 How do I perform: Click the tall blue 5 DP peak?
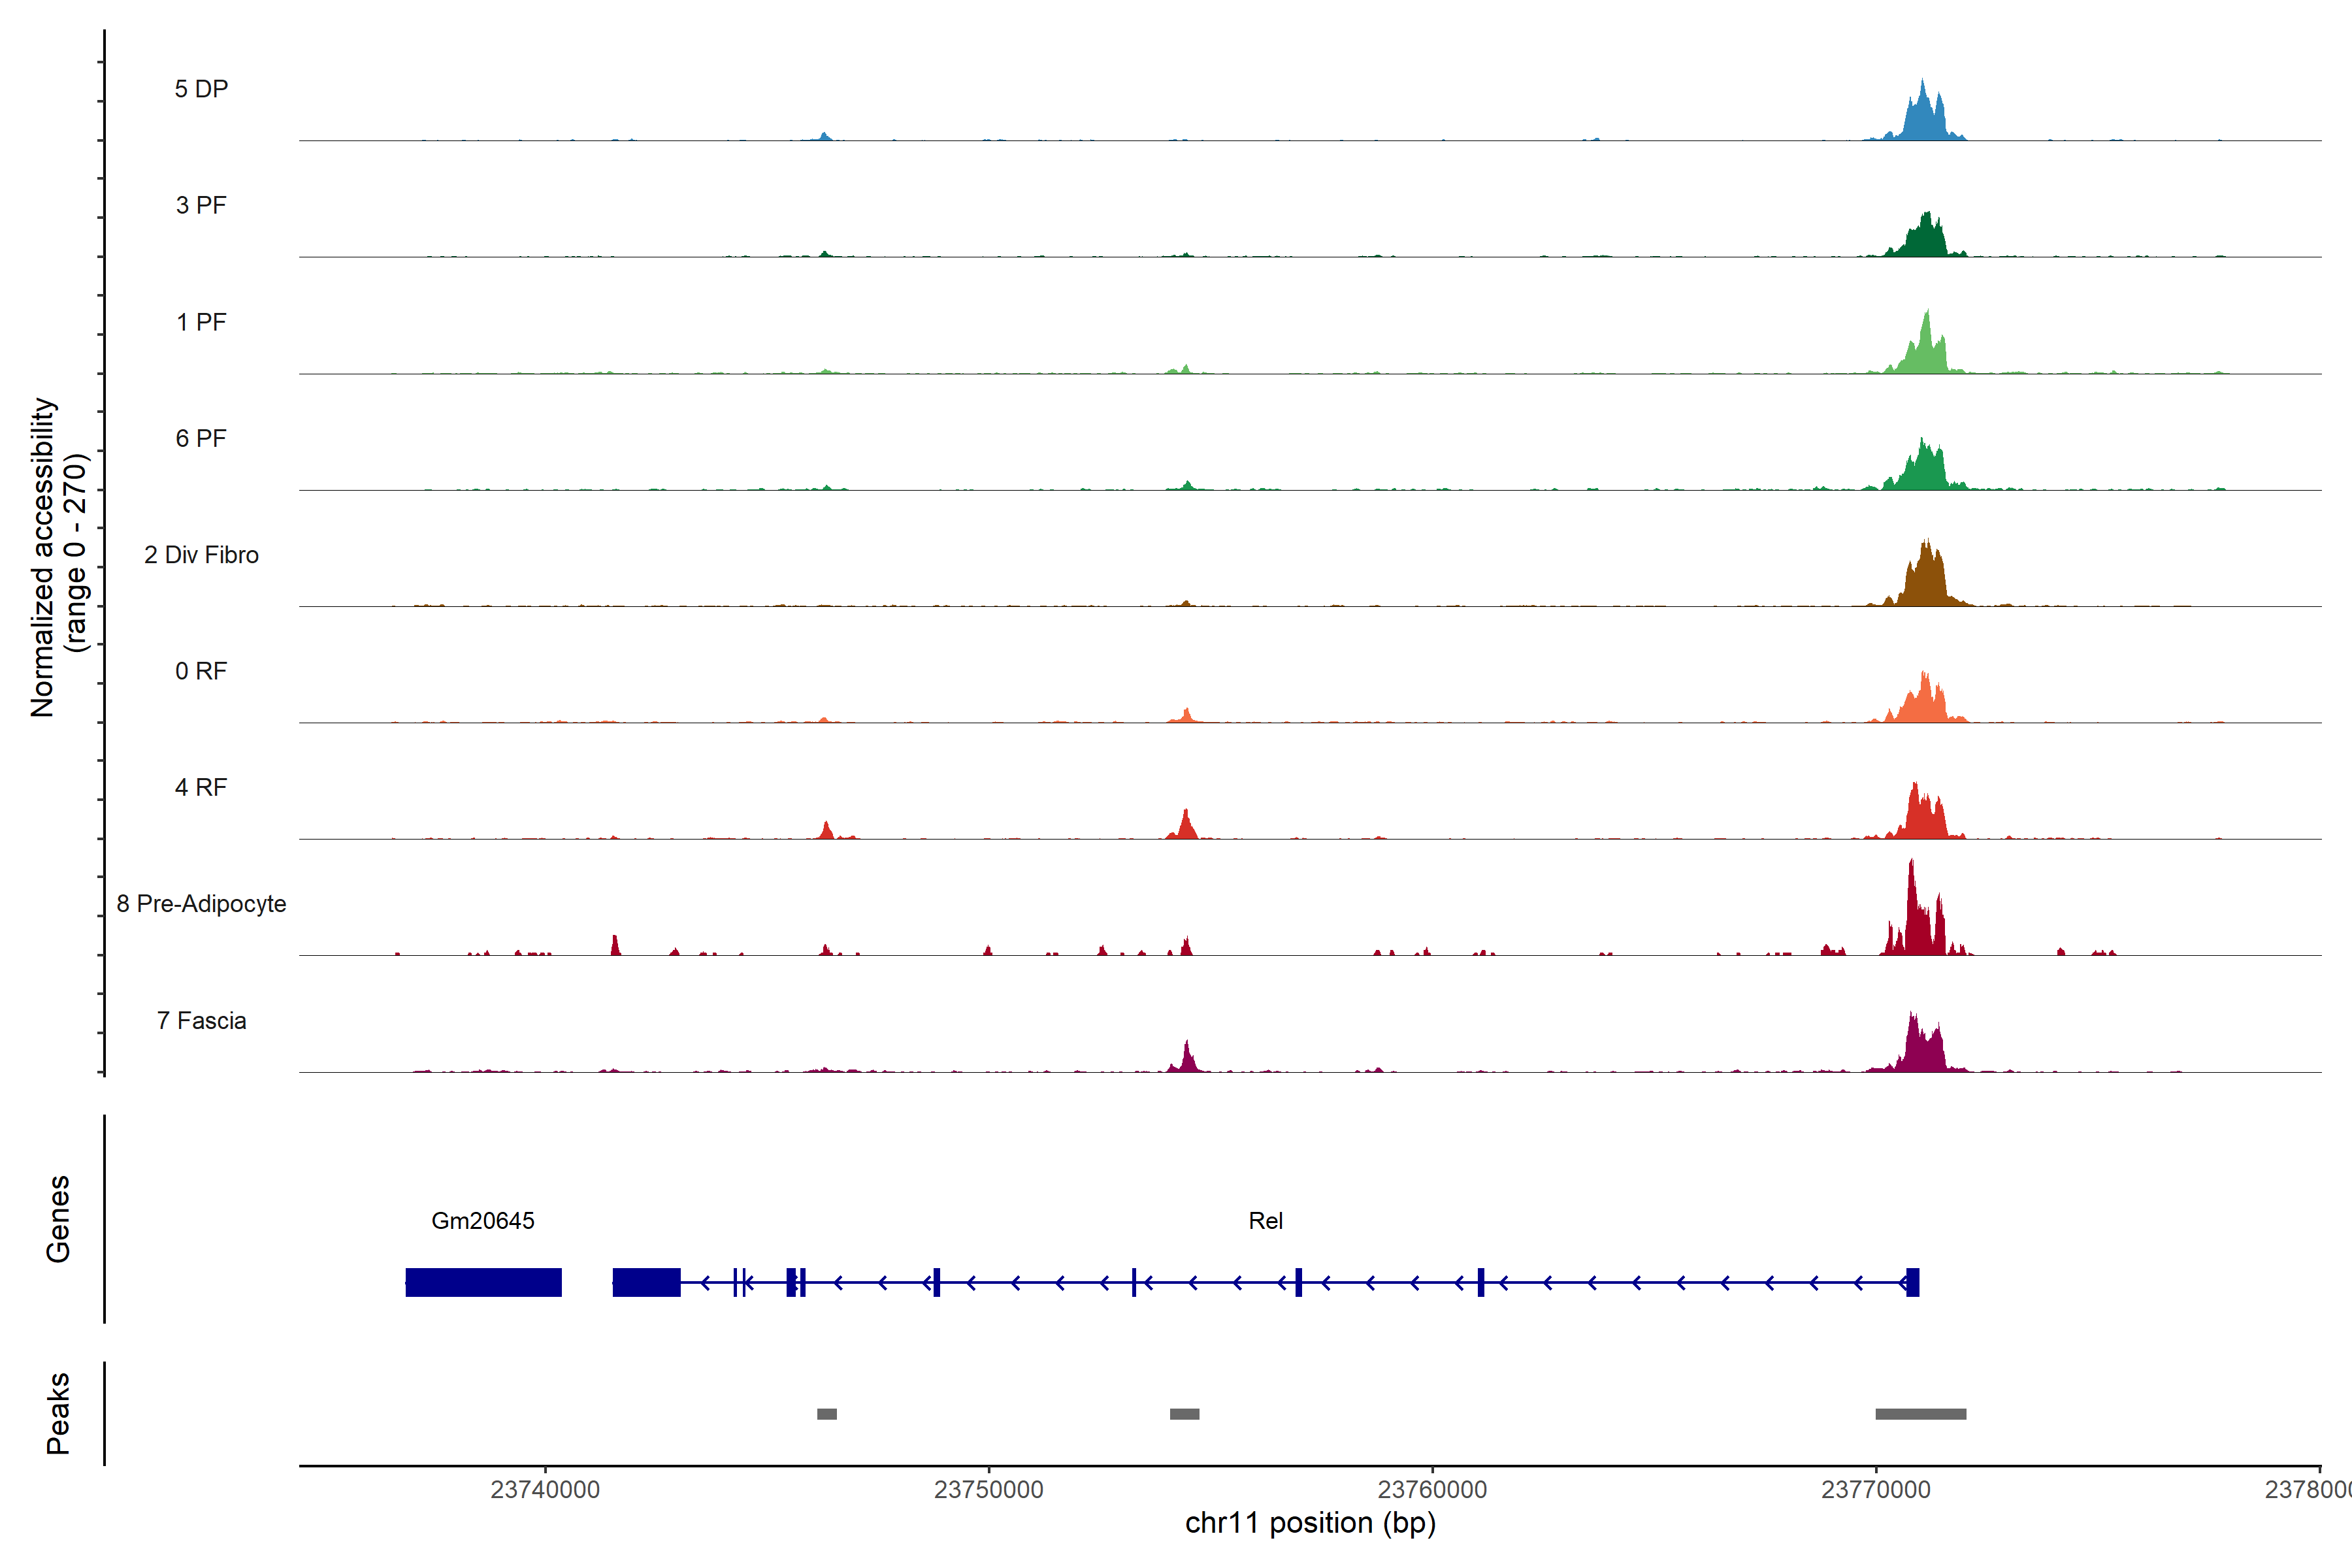pyautogui.click(x=1922, y=118)
